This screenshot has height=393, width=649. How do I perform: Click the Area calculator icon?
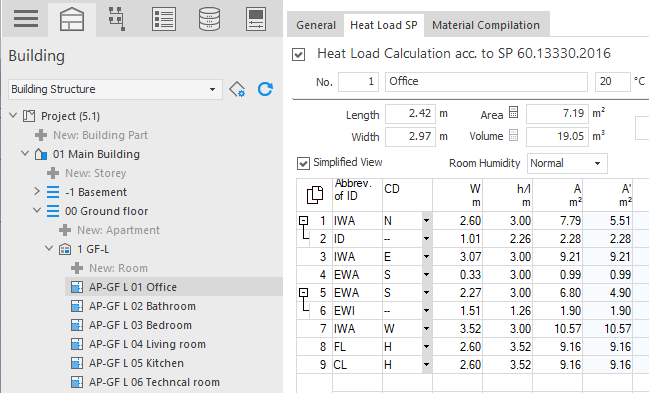click(513, 112)
